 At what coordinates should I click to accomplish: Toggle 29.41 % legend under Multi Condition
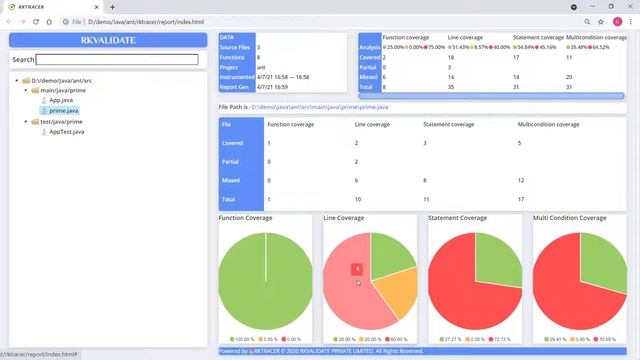(x=556, y=340)
